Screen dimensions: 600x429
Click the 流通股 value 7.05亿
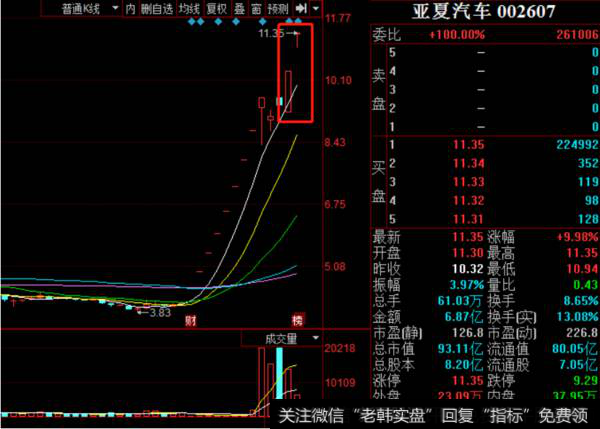point(578,365)
